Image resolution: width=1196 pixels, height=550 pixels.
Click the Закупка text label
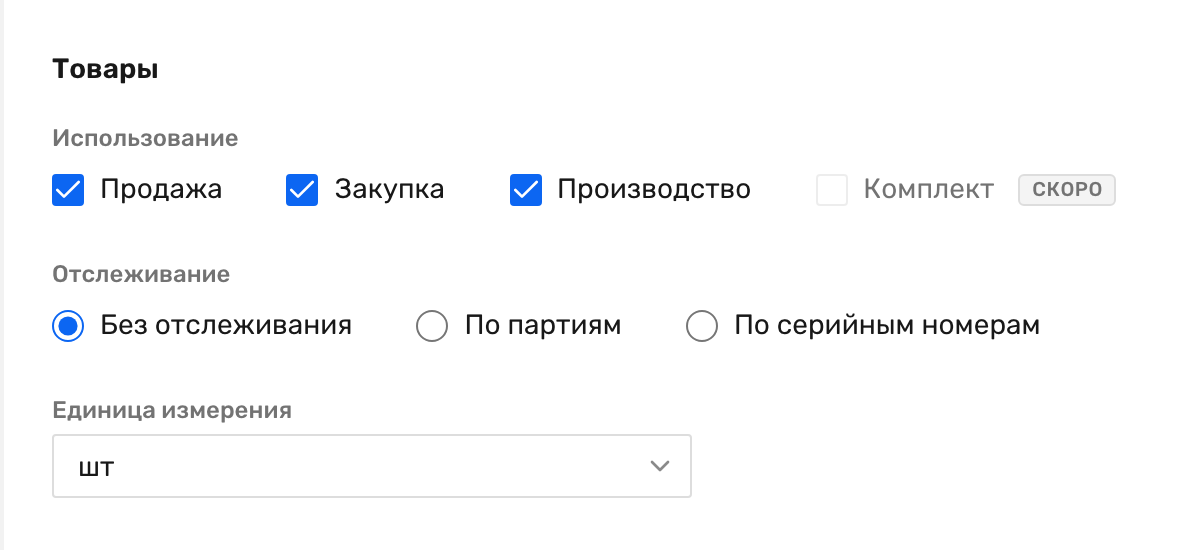[x=389, y=189]
